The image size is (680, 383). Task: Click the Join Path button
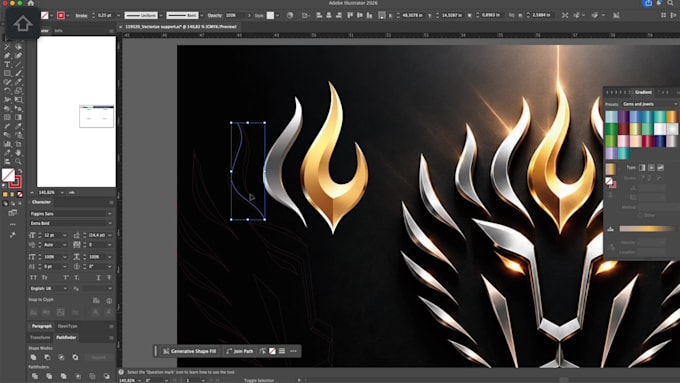click(x=240, y=351)
